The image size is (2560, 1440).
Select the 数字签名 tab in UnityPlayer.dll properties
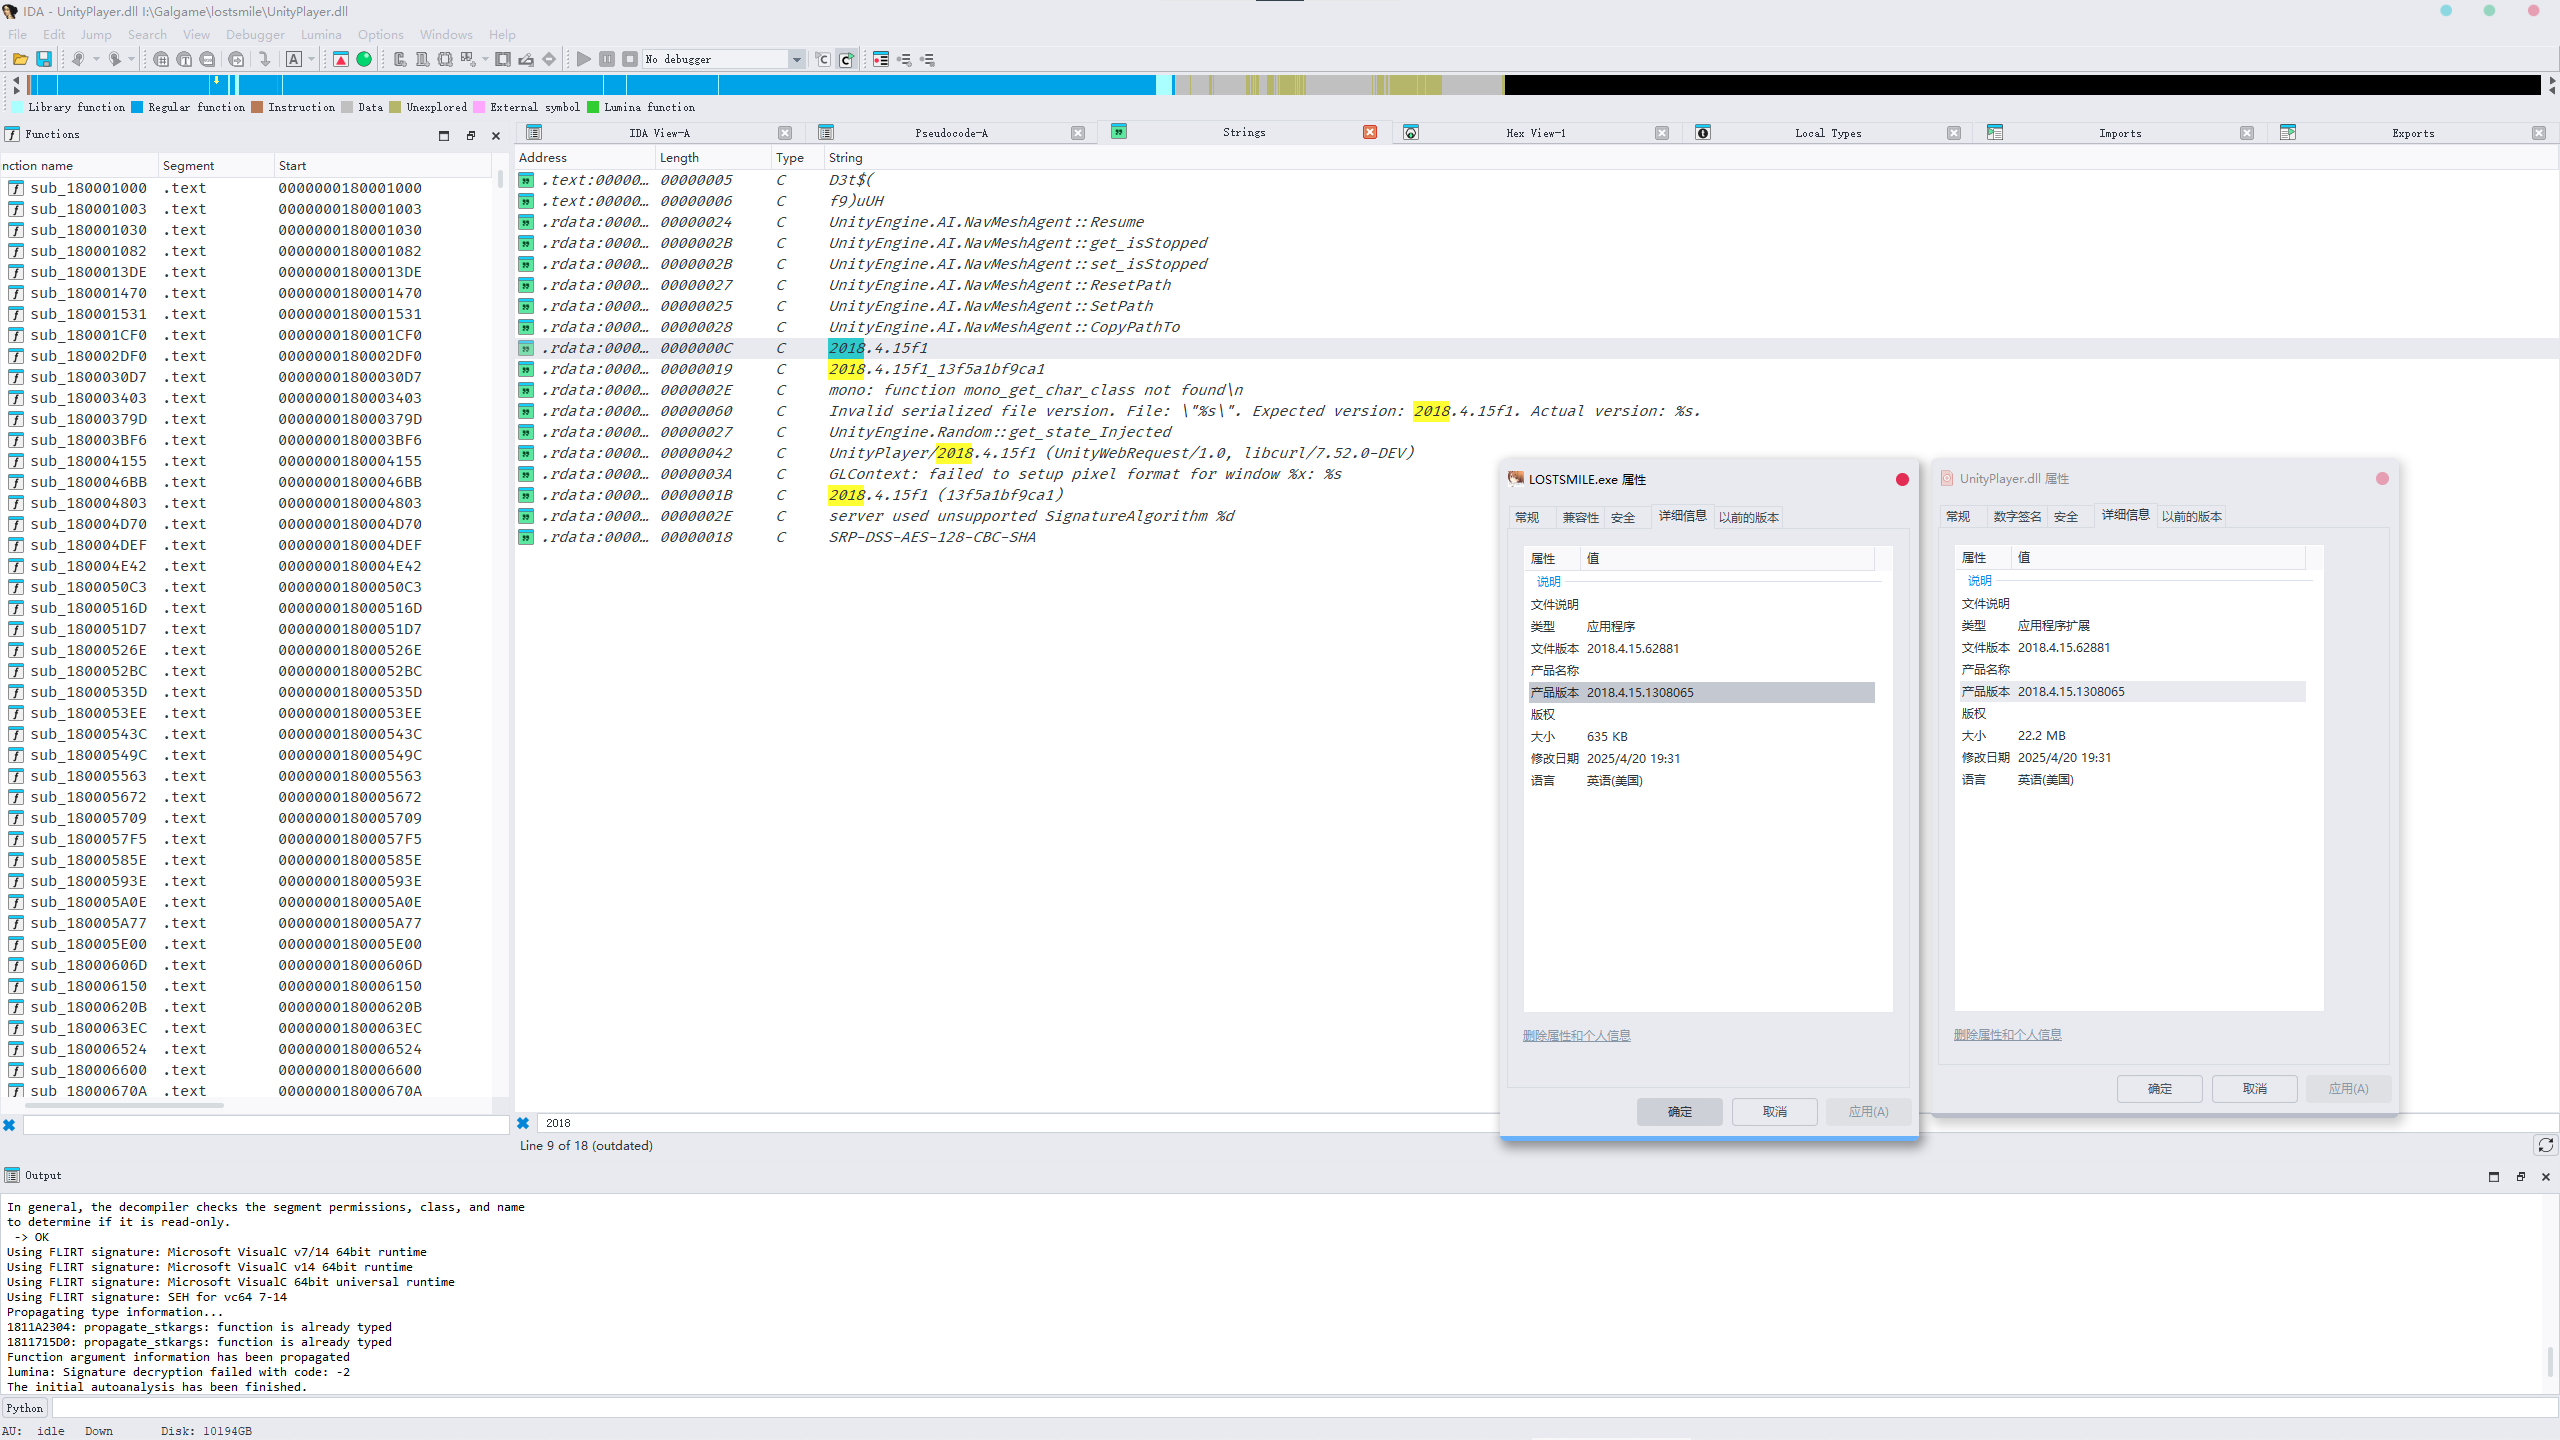point(2016,516)
